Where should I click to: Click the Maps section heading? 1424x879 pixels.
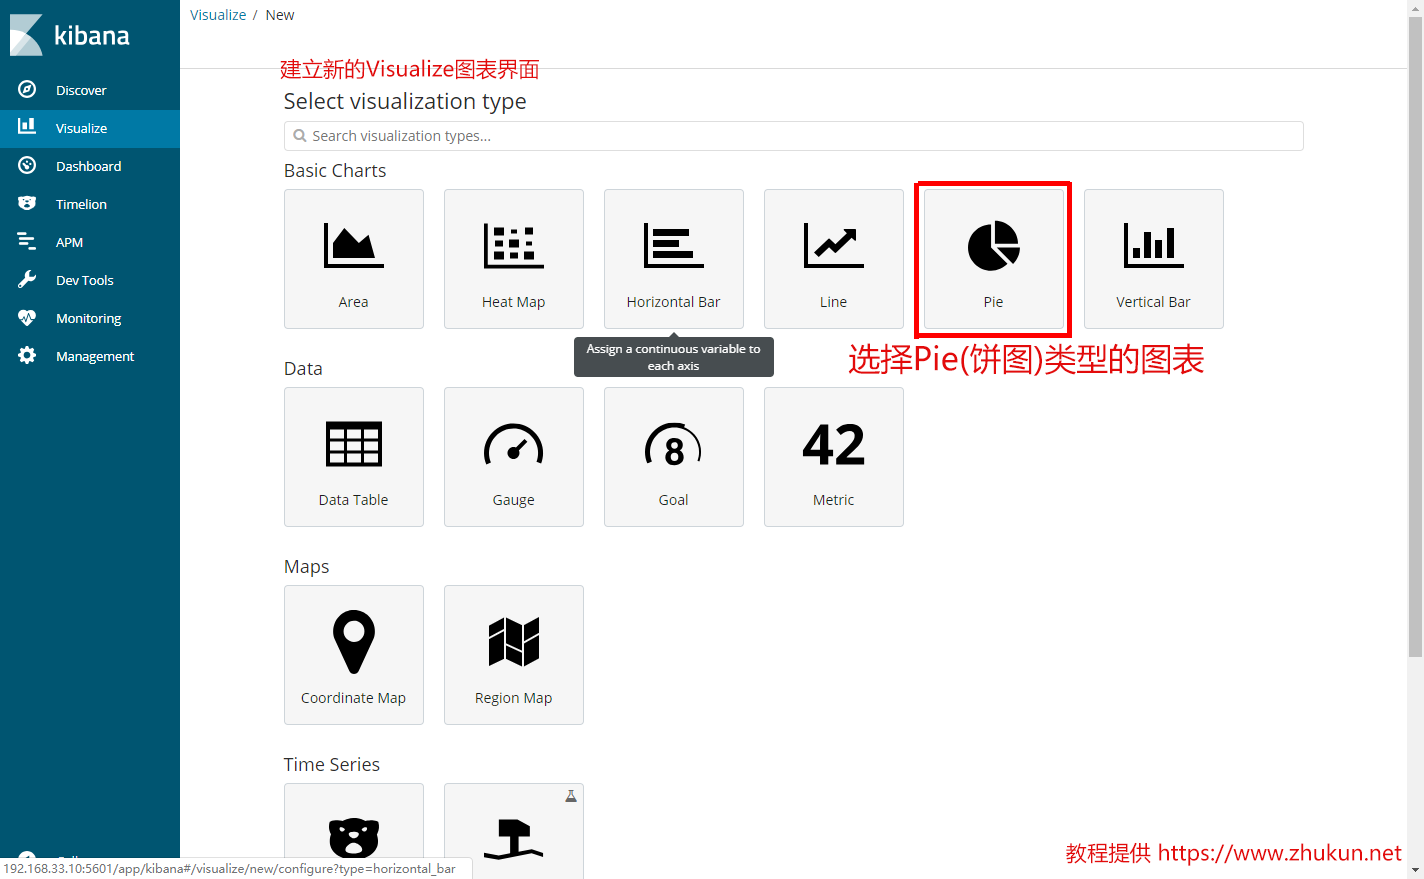(306, 567)
